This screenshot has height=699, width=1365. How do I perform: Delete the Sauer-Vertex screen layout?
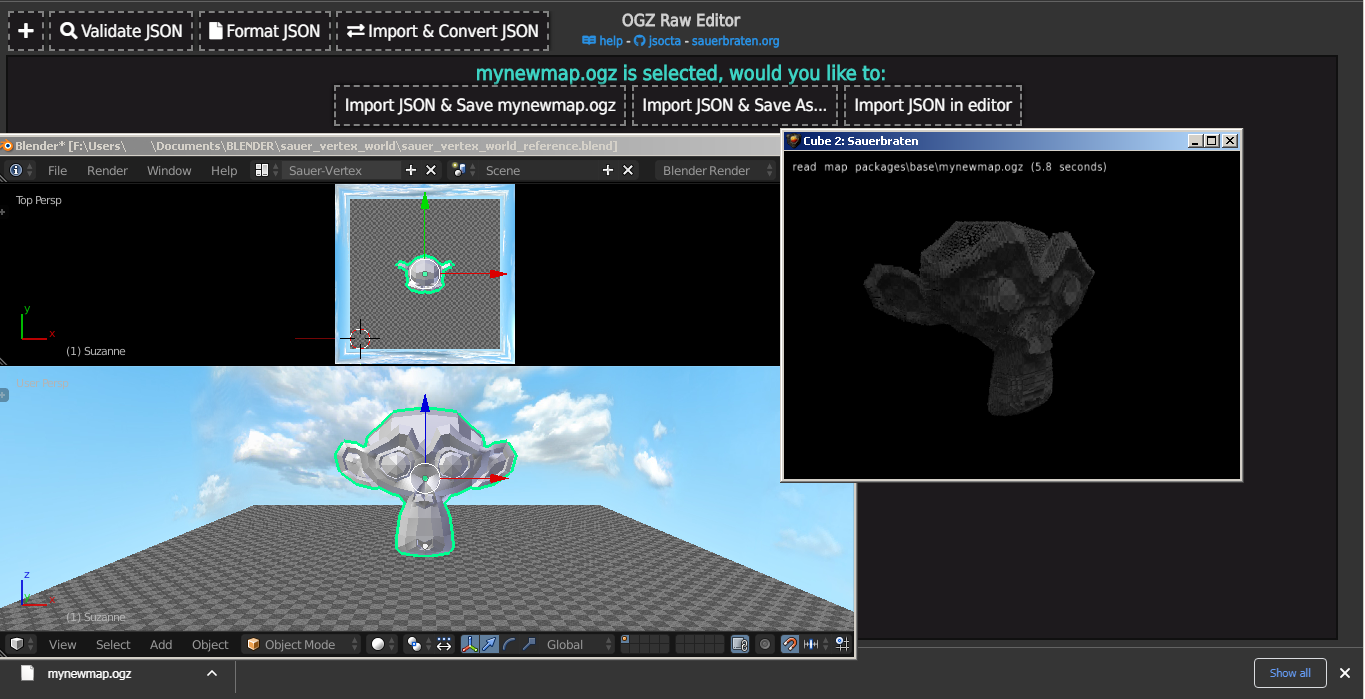[x=431, y=170]
